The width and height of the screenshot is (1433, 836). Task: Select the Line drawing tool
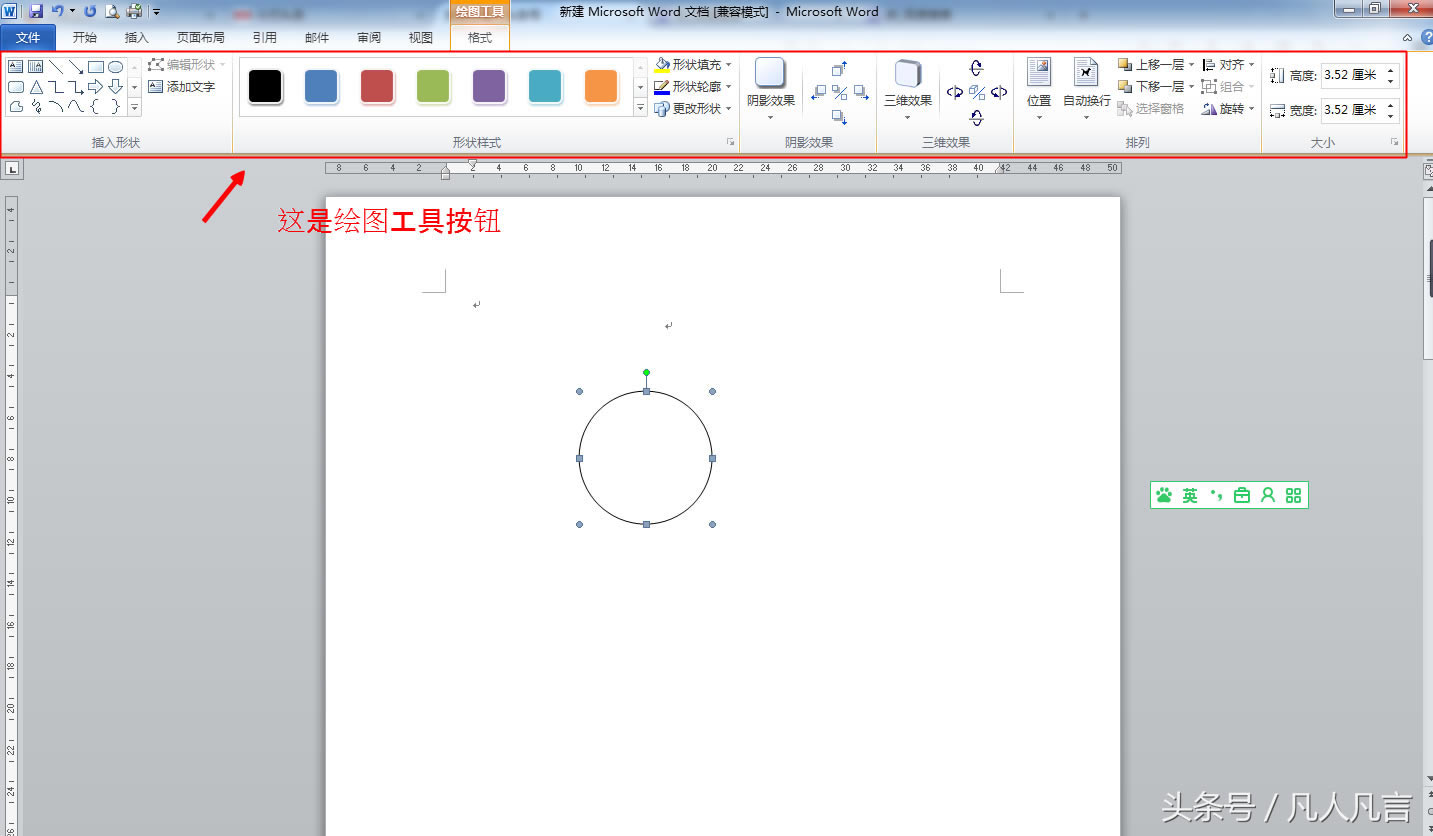tap(57, 66)
